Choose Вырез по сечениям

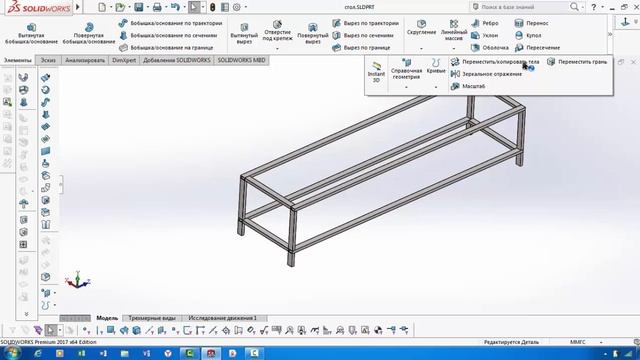[363, 36]
